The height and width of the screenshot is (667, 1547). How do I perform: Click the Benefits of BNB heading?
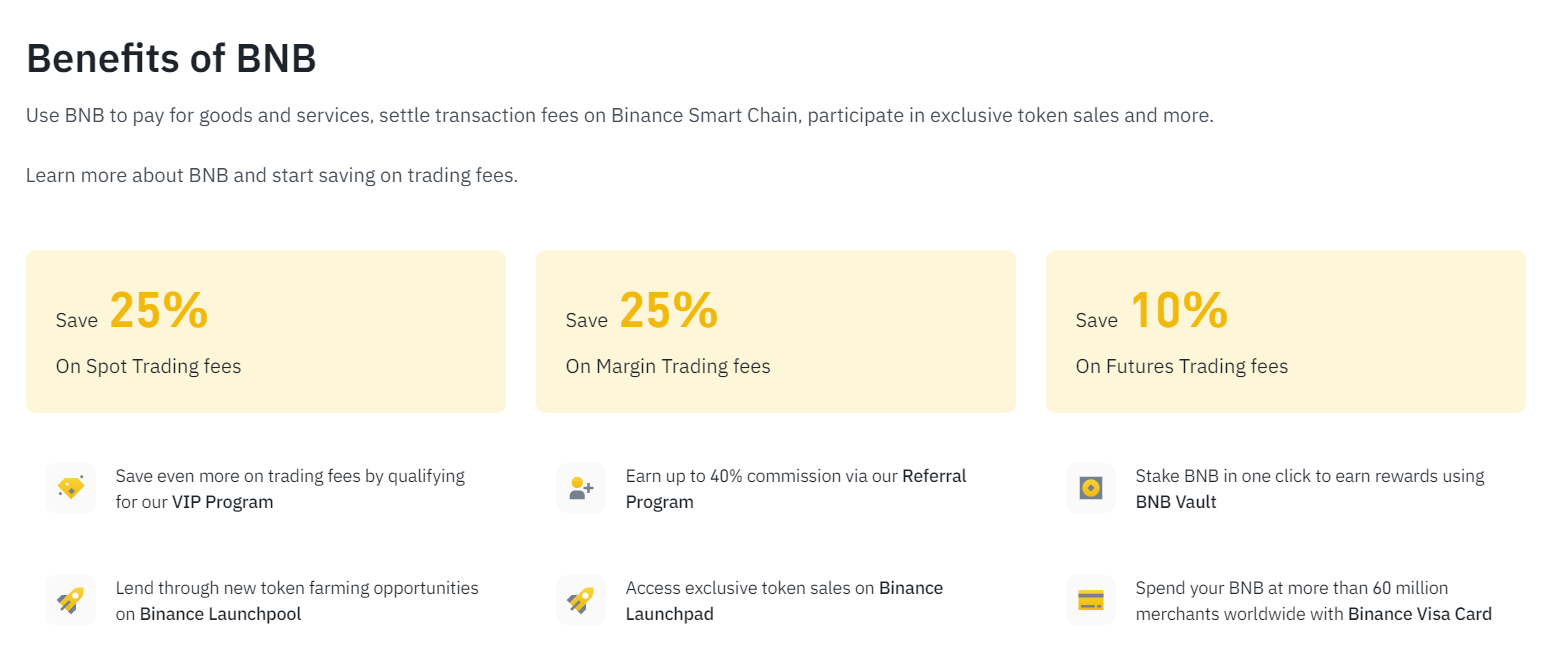pyautogui.click(x=171, y=58)
